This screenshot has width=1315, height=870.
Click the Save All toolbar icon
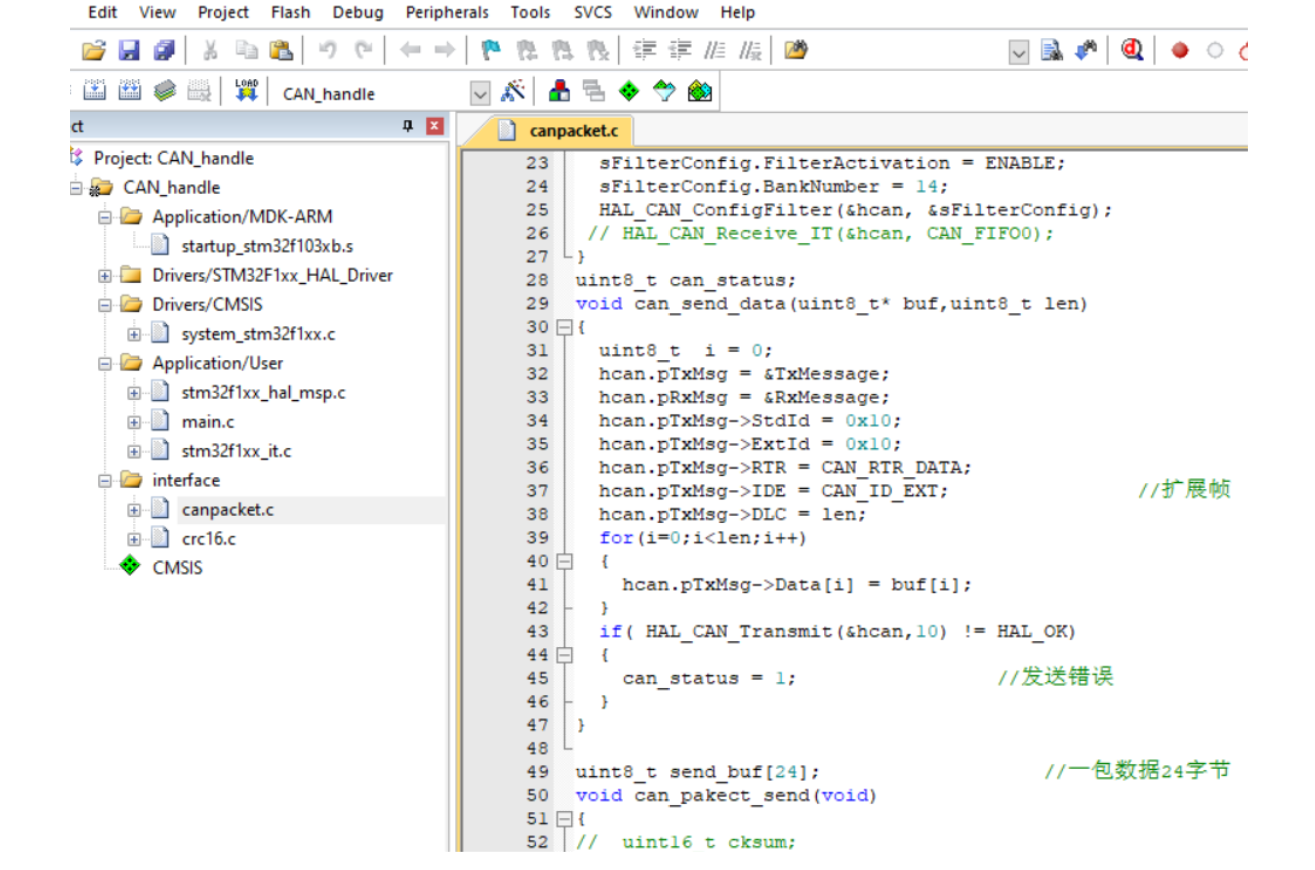point(165,50)
